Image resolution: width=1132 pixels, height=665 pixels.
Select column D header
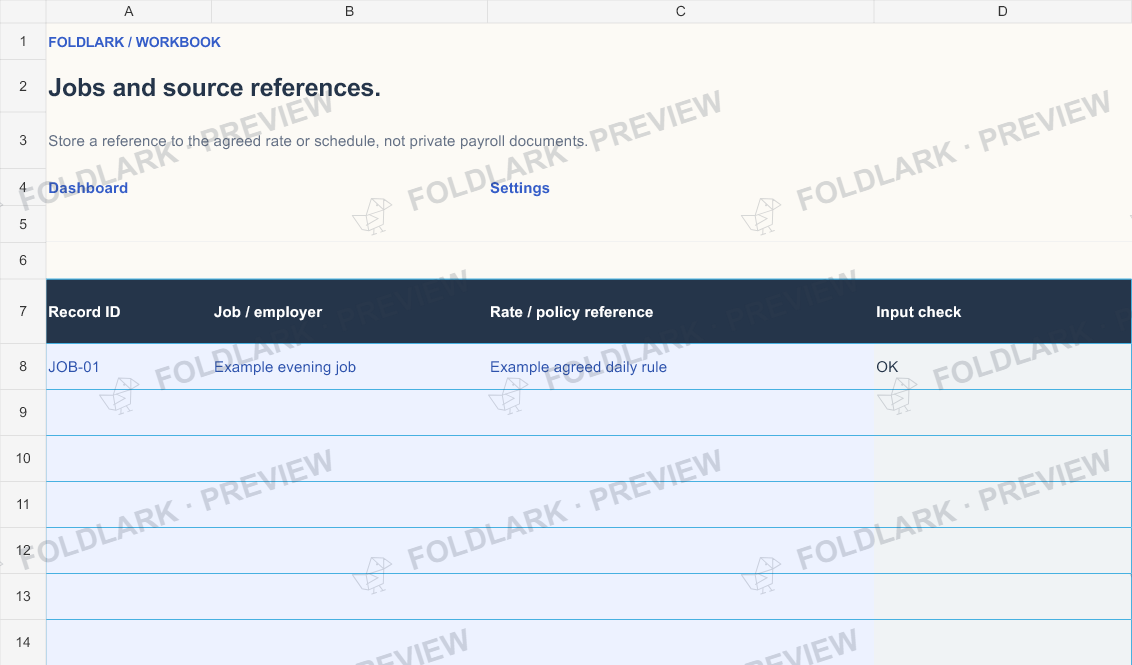(x=1003, y=12)
